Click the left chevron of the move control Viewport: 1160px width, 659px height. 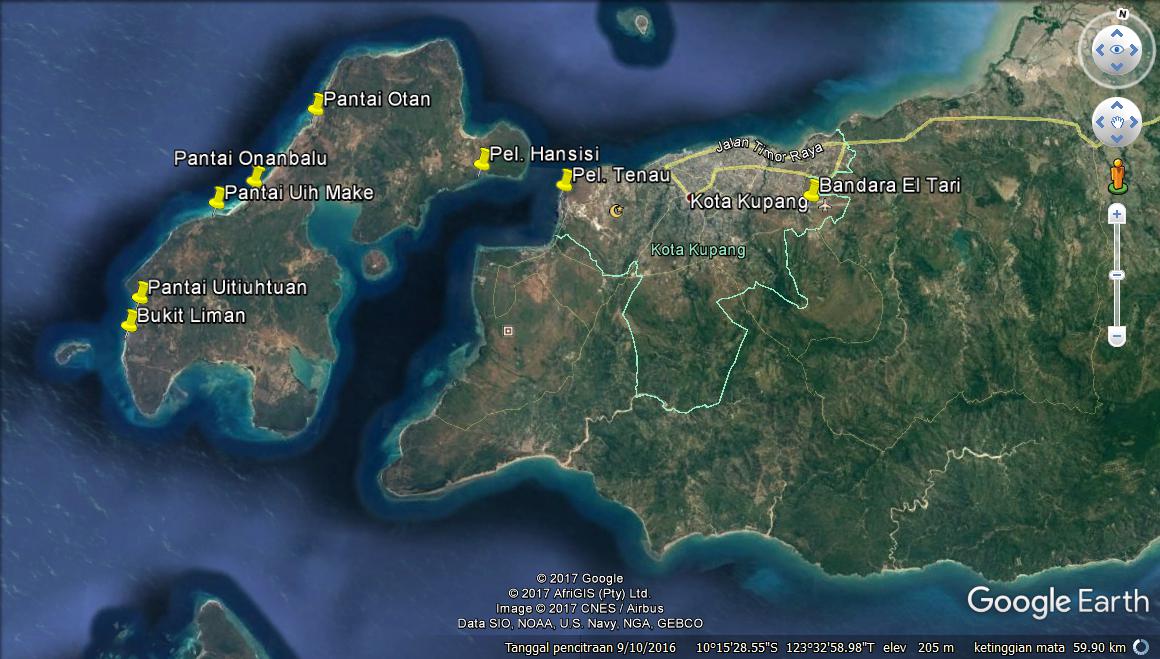[1099, 122]
